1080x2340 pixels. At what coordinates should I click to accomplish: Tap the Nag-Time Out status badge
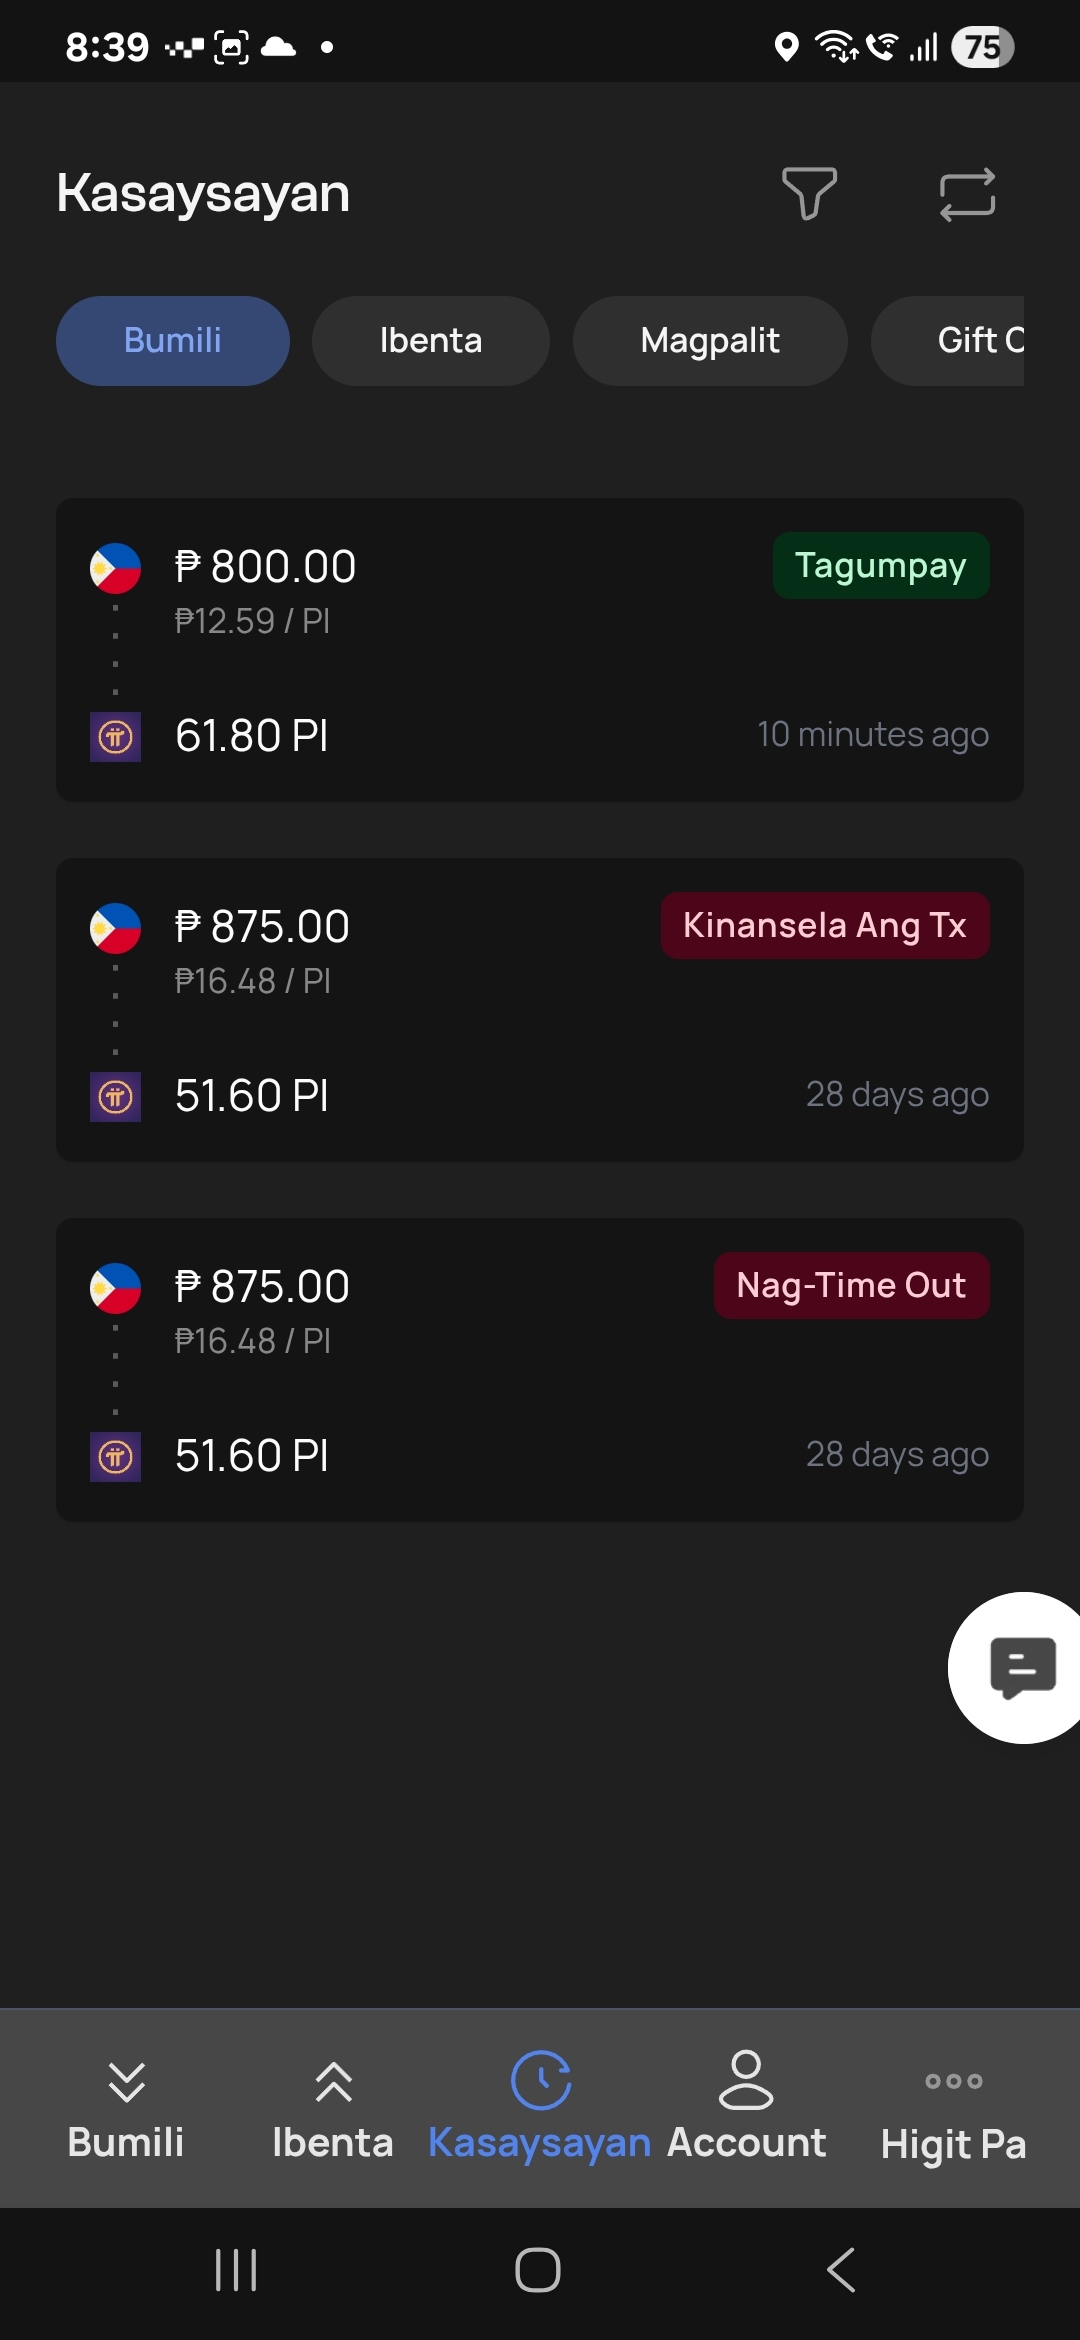pos(851,1286)
